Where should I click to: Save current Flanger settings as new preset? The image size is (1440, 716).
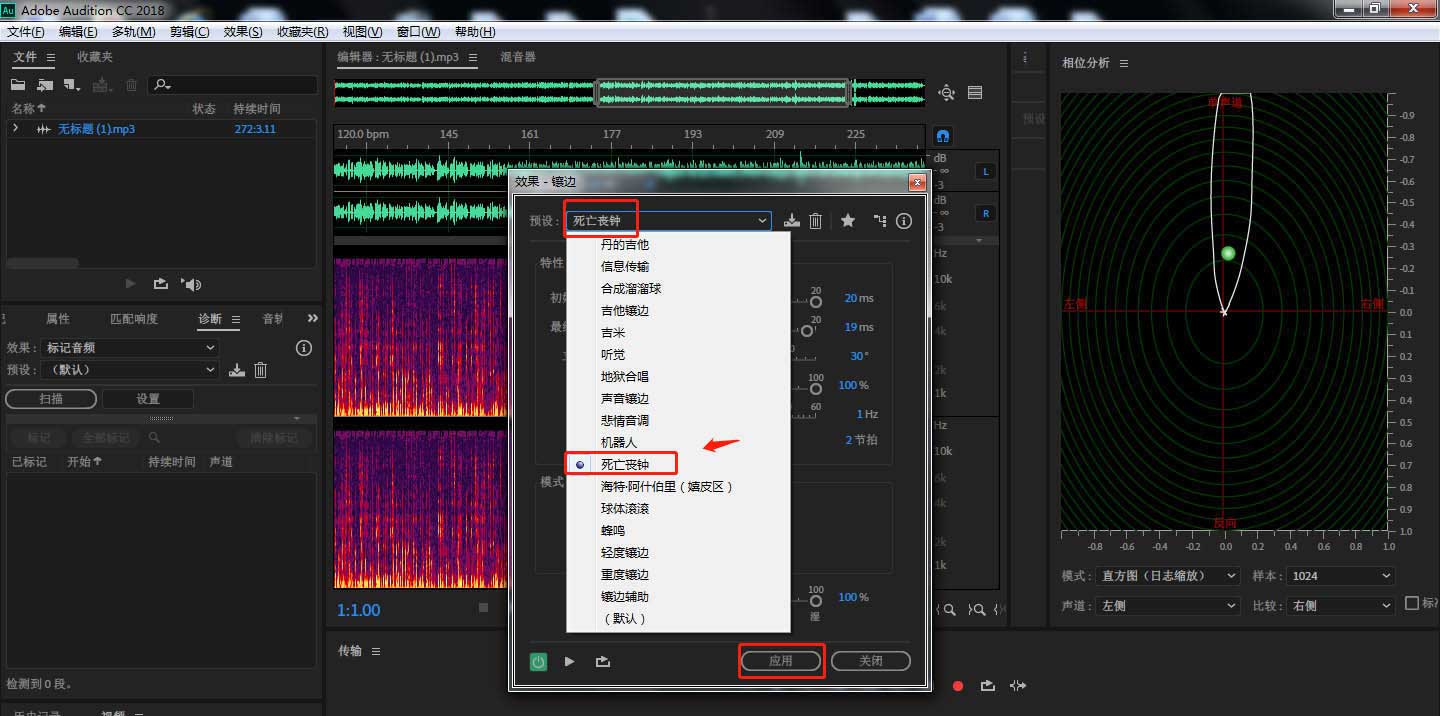point(790,220)
